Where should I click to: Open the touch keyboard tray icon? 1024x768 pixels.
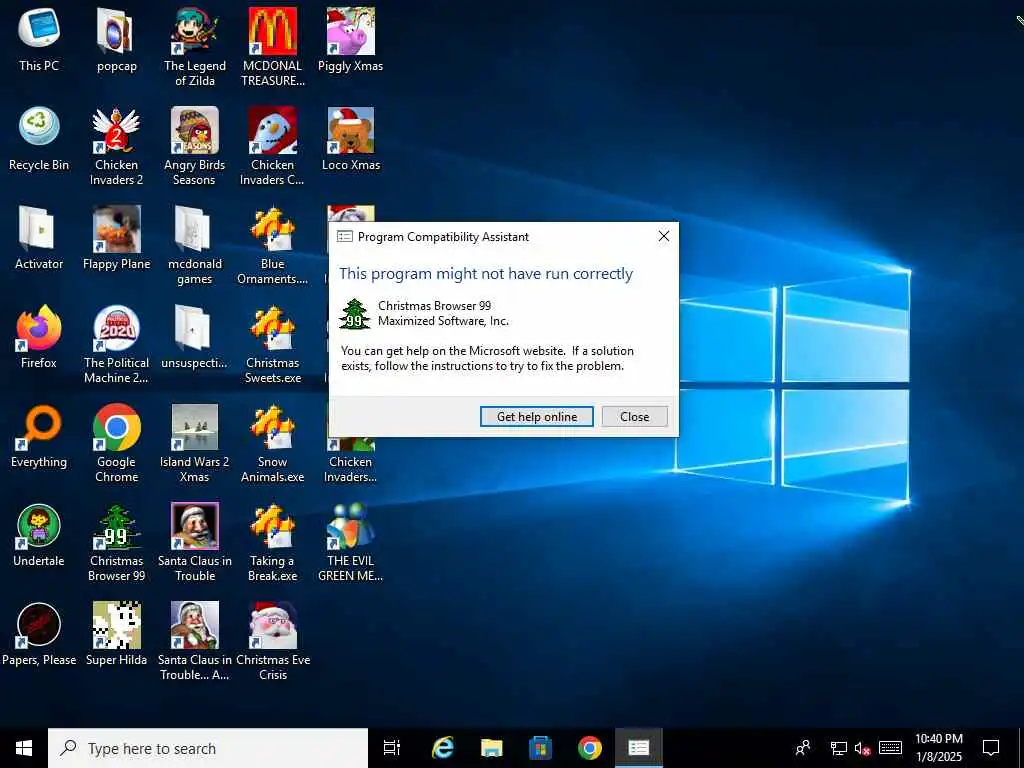890,748
